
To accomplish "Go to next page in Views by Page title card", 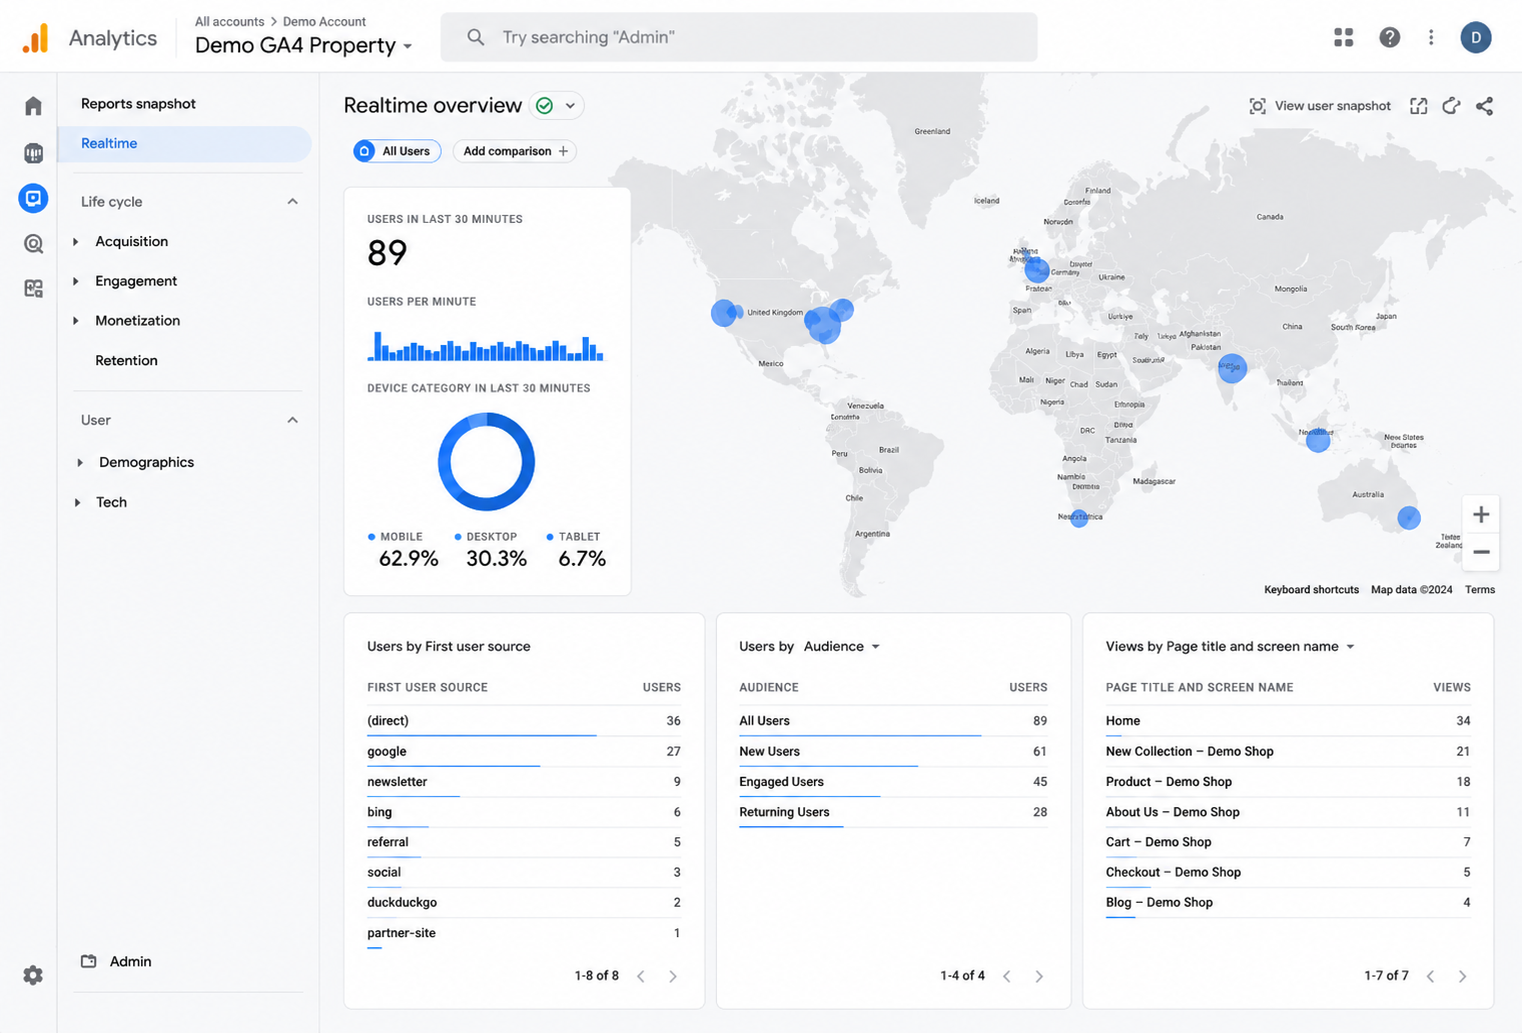I will 1462,976.
